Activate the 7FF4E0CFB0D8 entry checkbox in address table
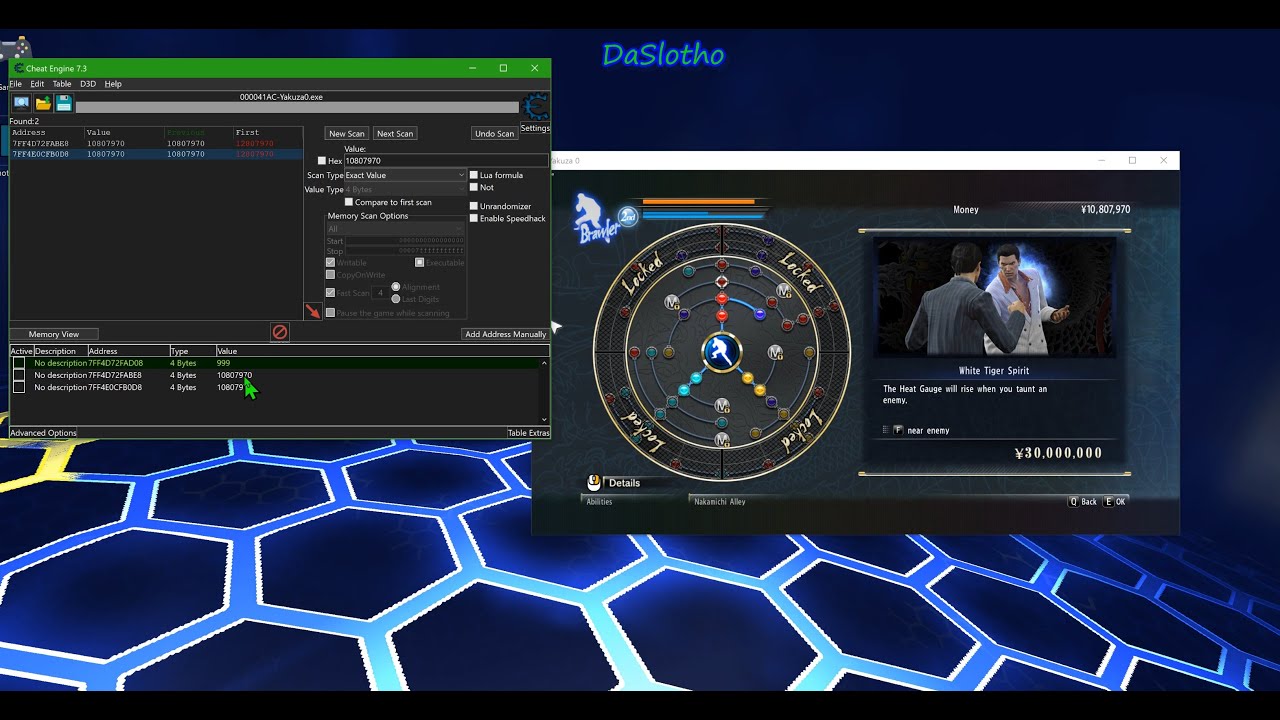This screenshot has width=1280, height=720. point(19,387)
